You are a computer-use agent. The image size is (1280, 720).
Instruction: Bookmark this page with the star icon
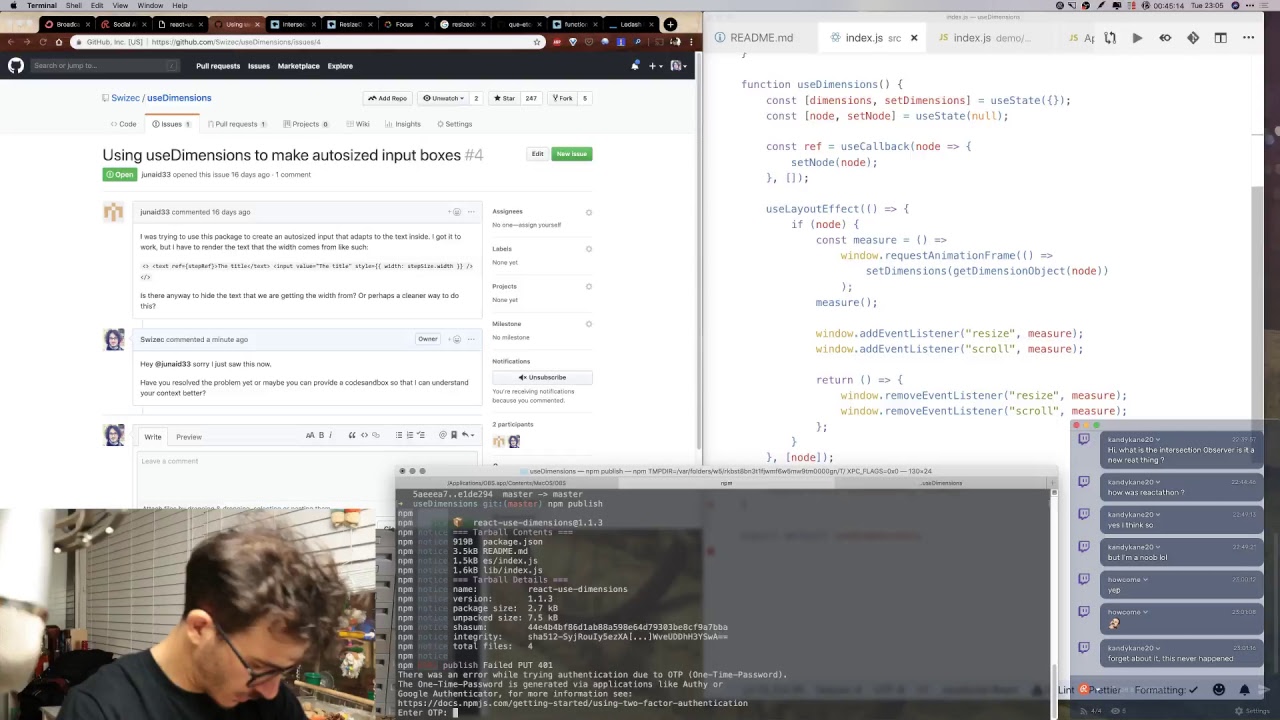(537, 42)
